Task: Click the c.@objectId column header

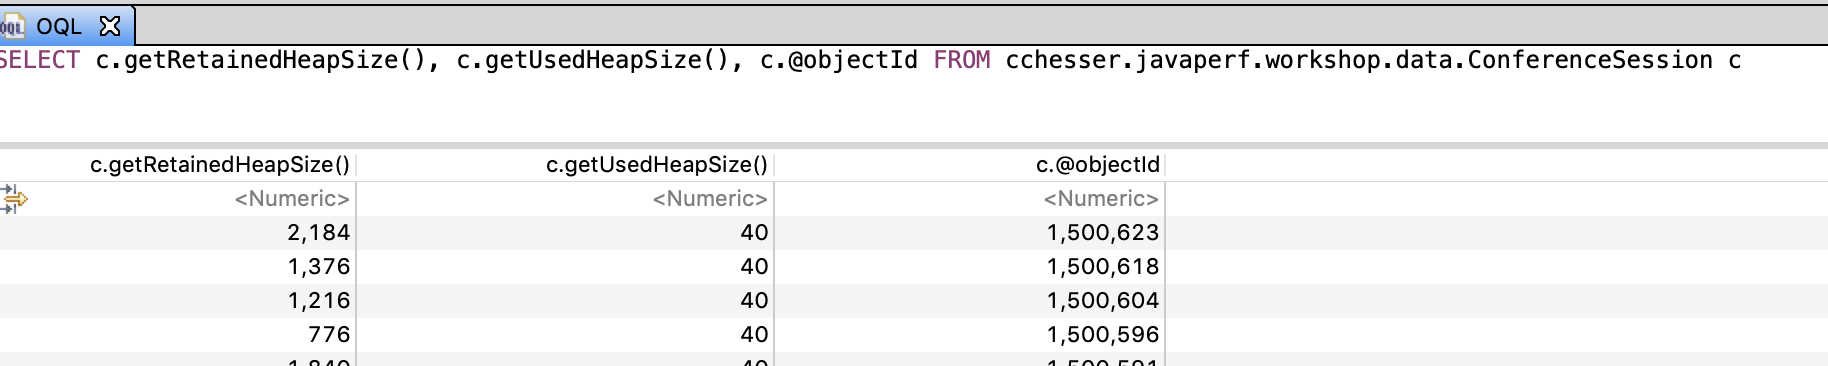Action: click(1098, 164)
